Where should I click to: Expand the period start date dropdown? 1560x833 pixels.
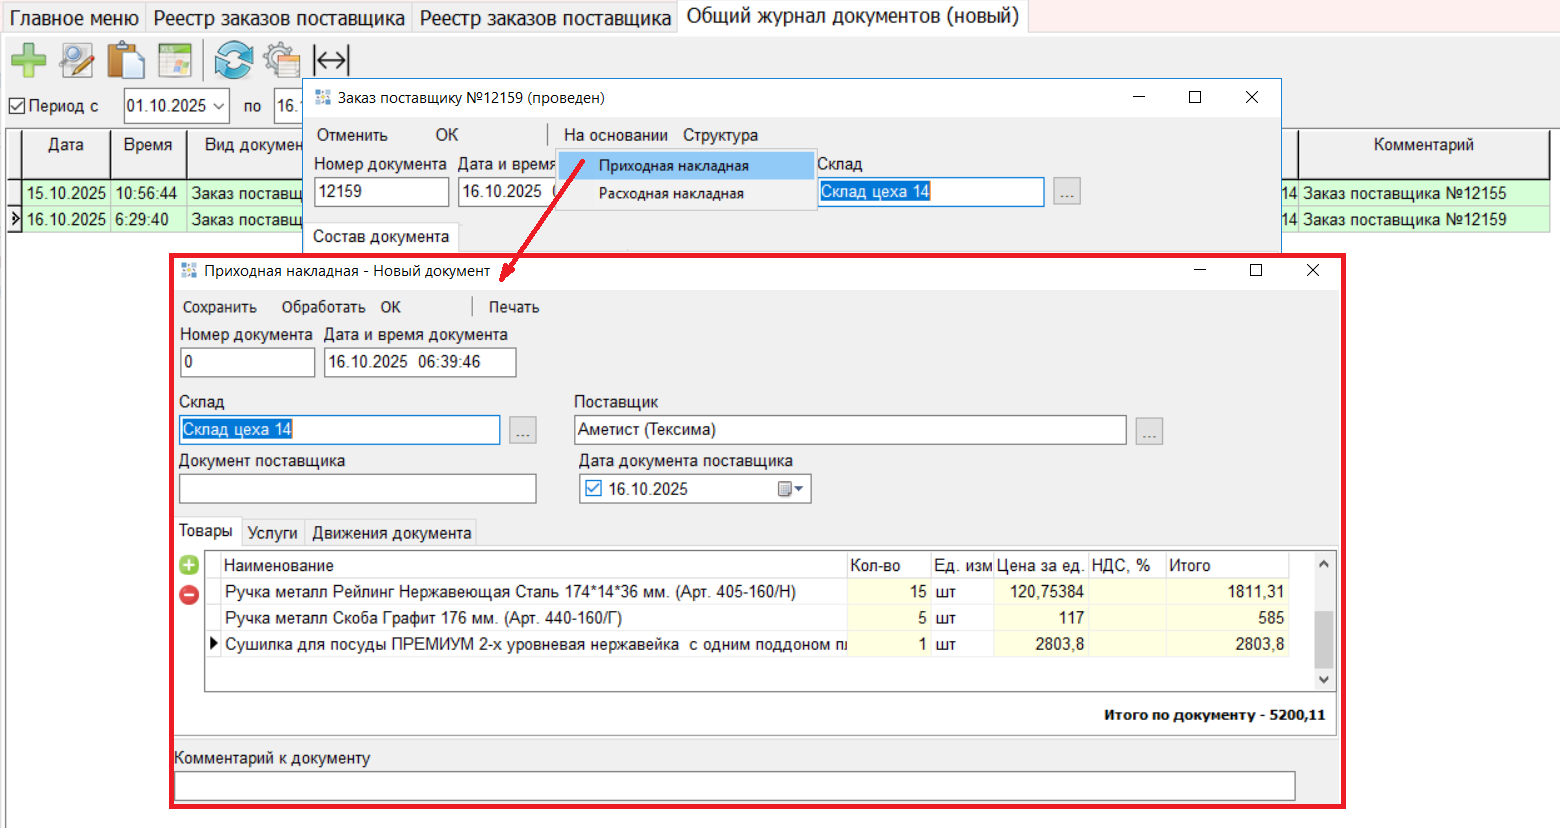[x=219, y=106]
